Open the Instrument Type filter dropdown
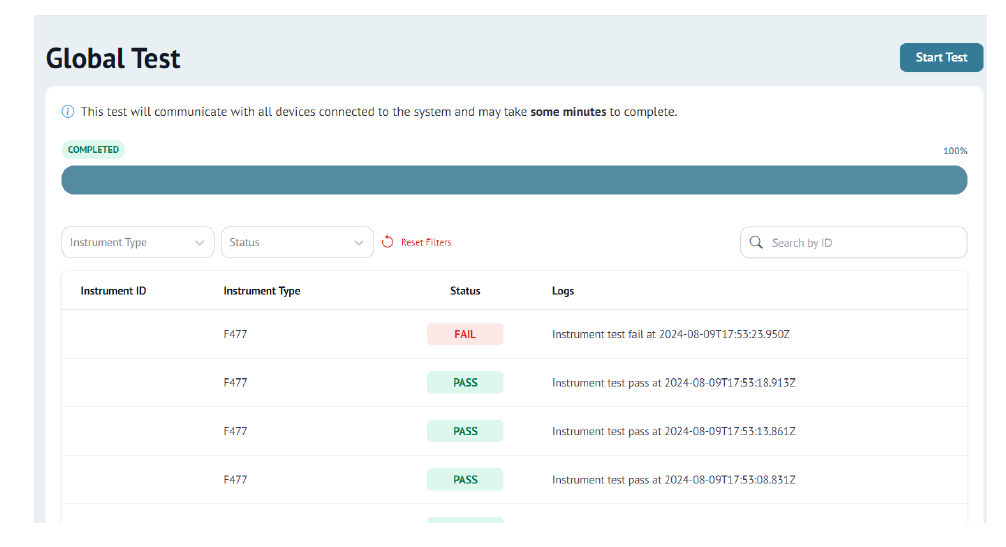The image size is (1006, 547). point(137,242)
